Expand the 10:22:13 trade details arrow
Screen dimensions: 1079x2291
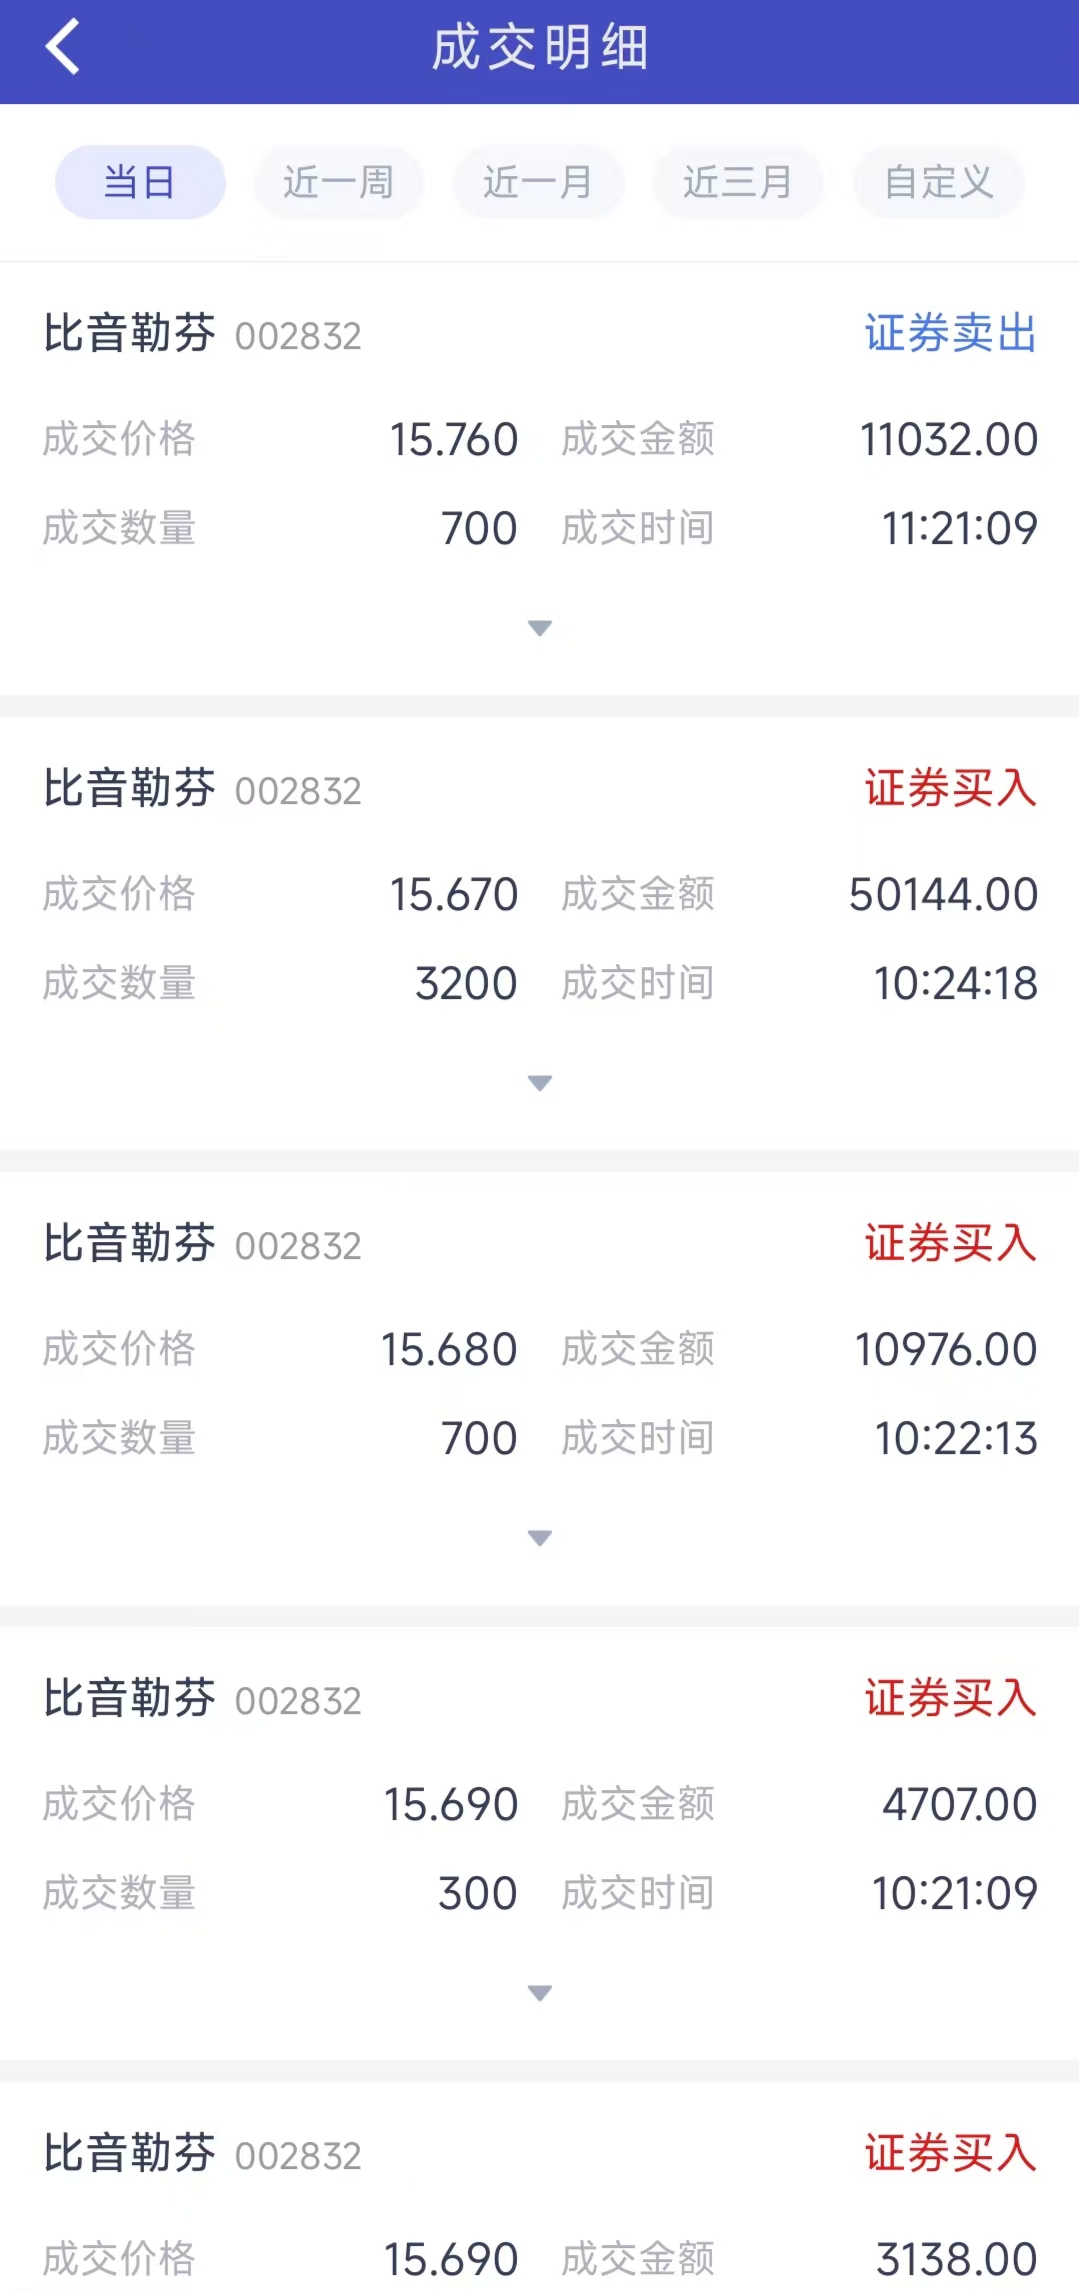[540, 1538]
